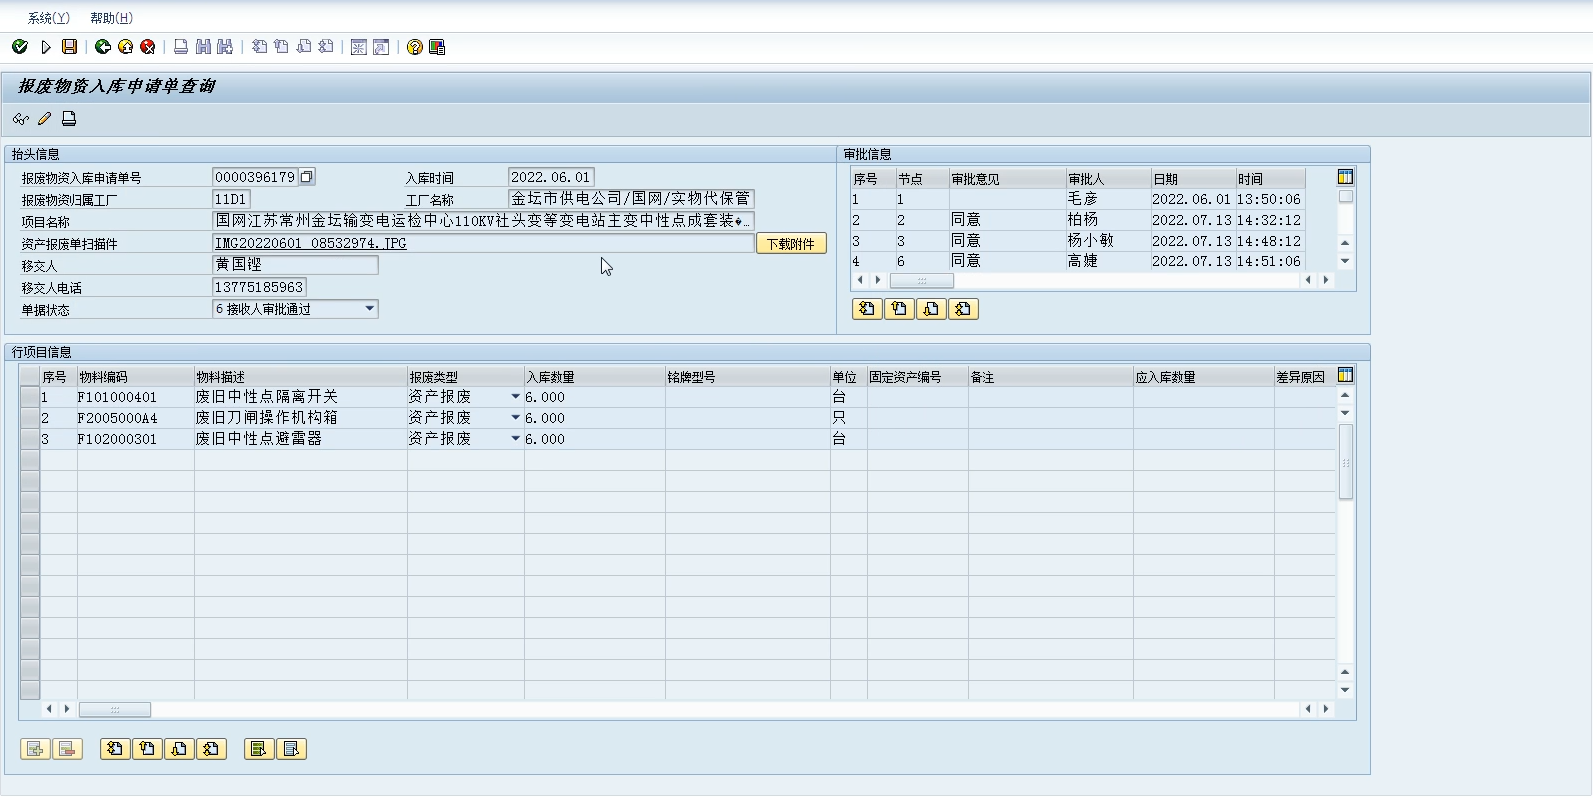This screenshot has width=1593, height=798.
Task: Select row 2 selector for F2005000A4
Action: (x=29, y=418)
